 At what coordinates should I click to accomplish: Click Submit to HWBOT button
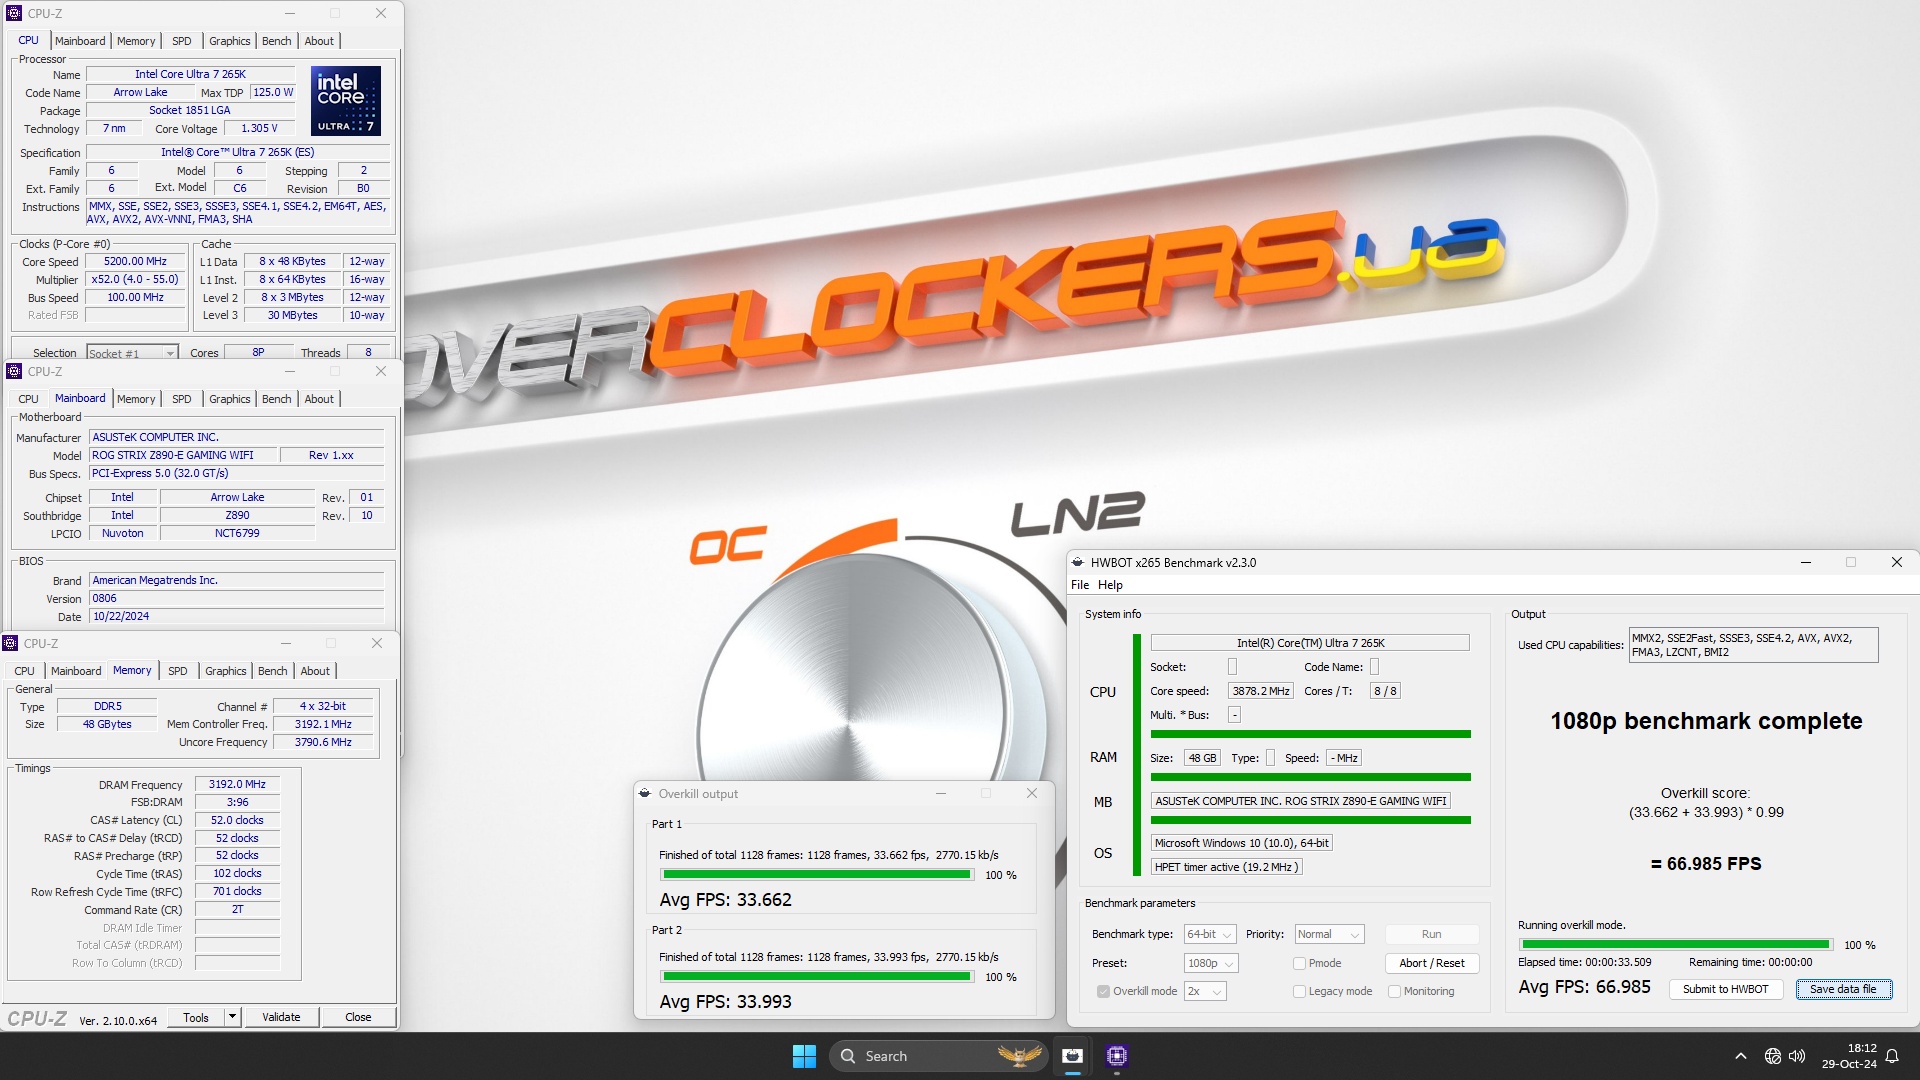pyautogui.click(x=1725, y=990)
